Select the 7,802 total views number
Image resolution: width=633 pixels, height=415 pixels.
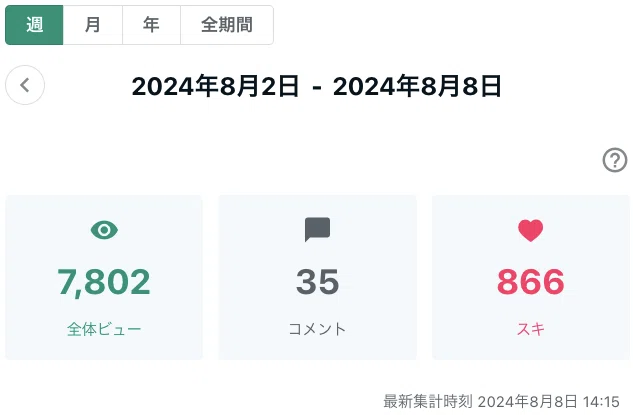coord(104,282)
